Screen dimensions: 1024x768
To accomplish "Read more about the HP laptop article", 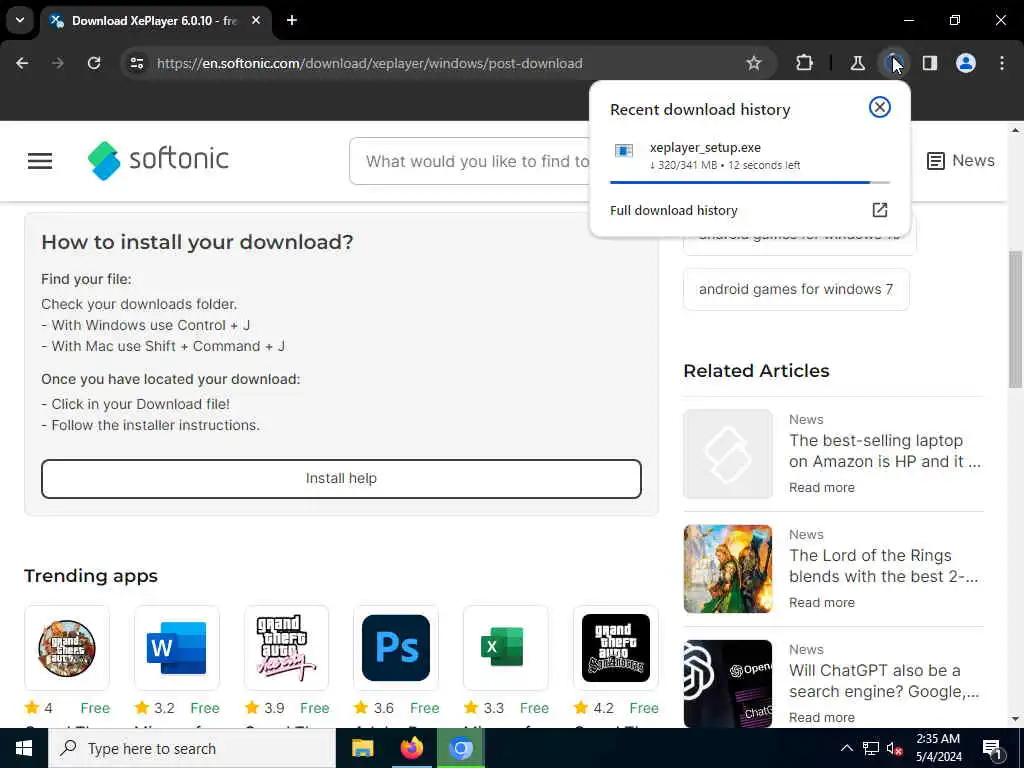I will [x=822, y=487].
